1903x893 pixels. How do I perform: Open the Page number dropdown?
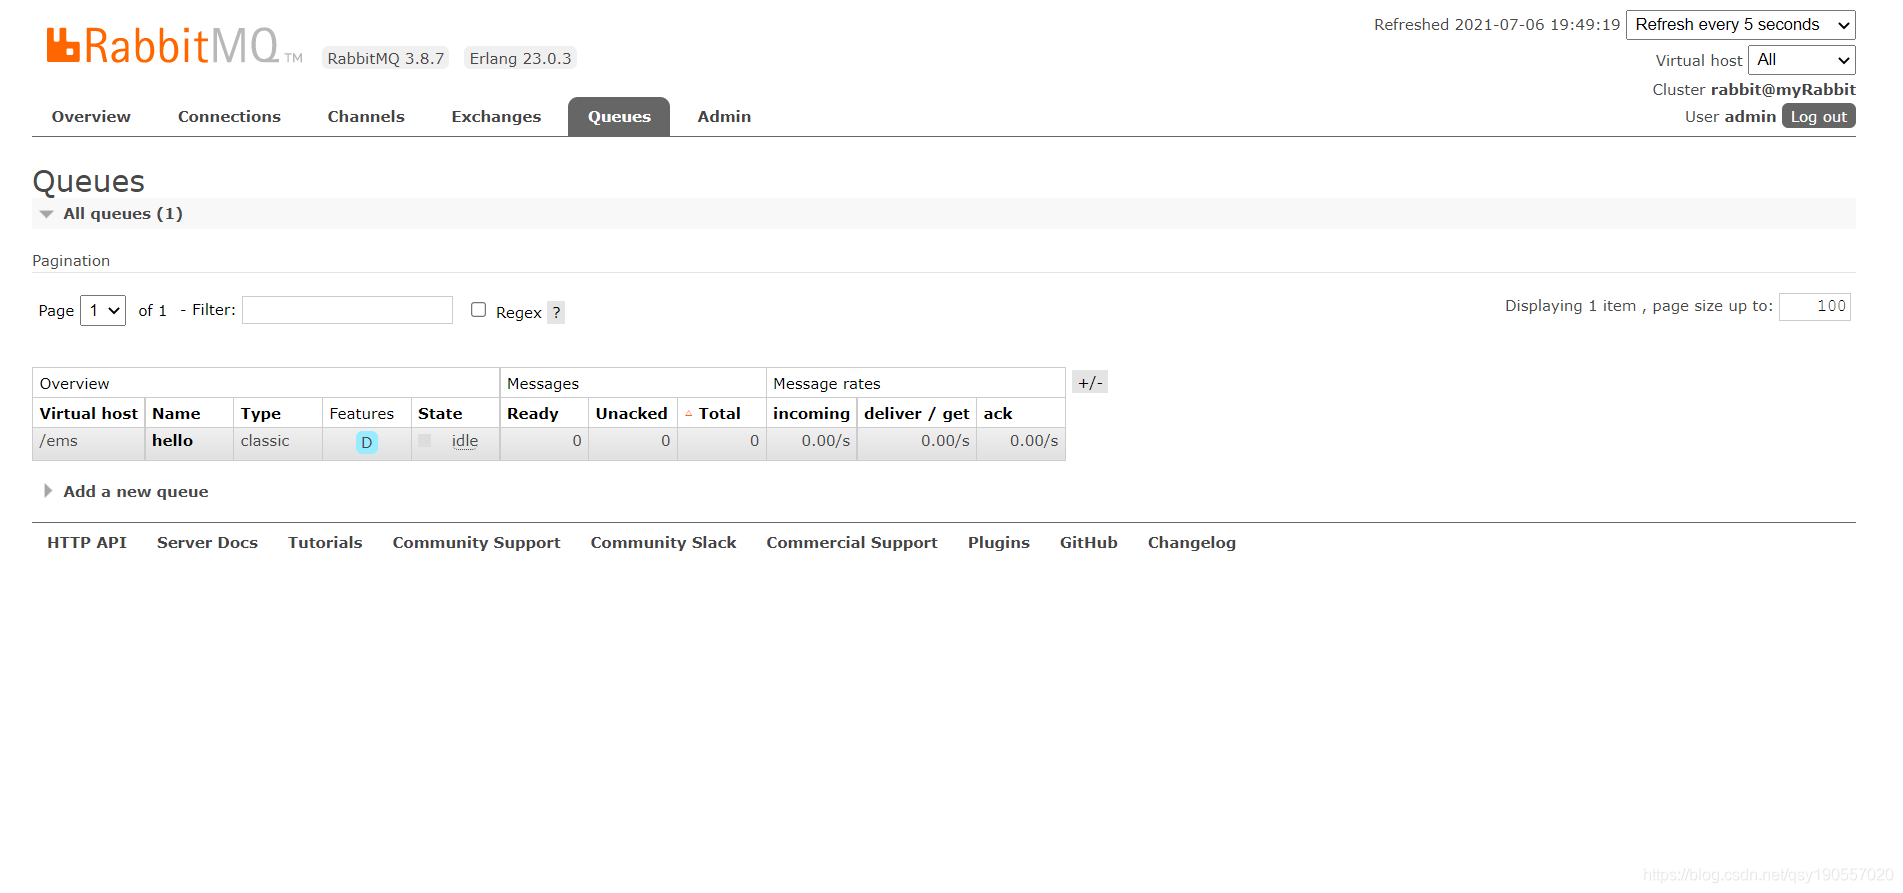tap(103, 310)
